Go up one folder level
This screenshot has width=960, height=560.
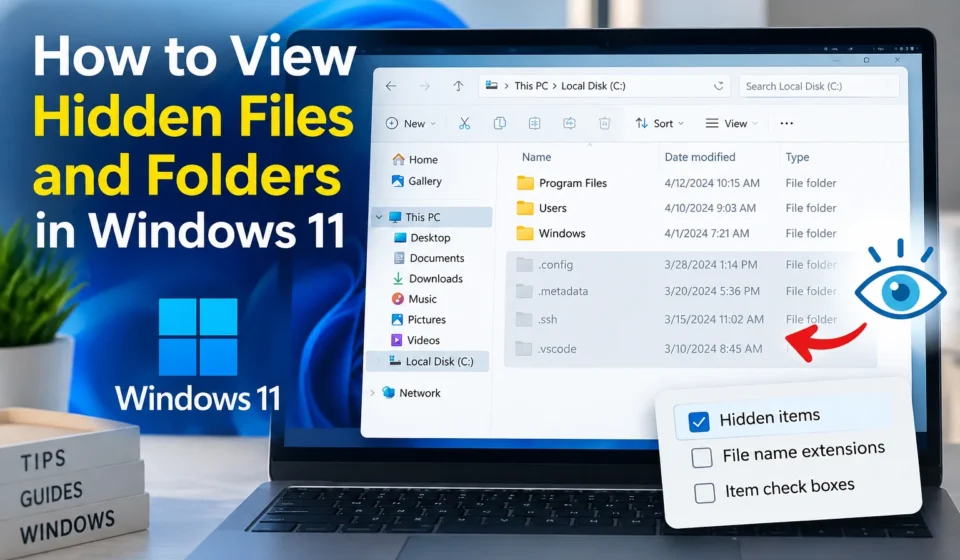[x=458, y=86]
